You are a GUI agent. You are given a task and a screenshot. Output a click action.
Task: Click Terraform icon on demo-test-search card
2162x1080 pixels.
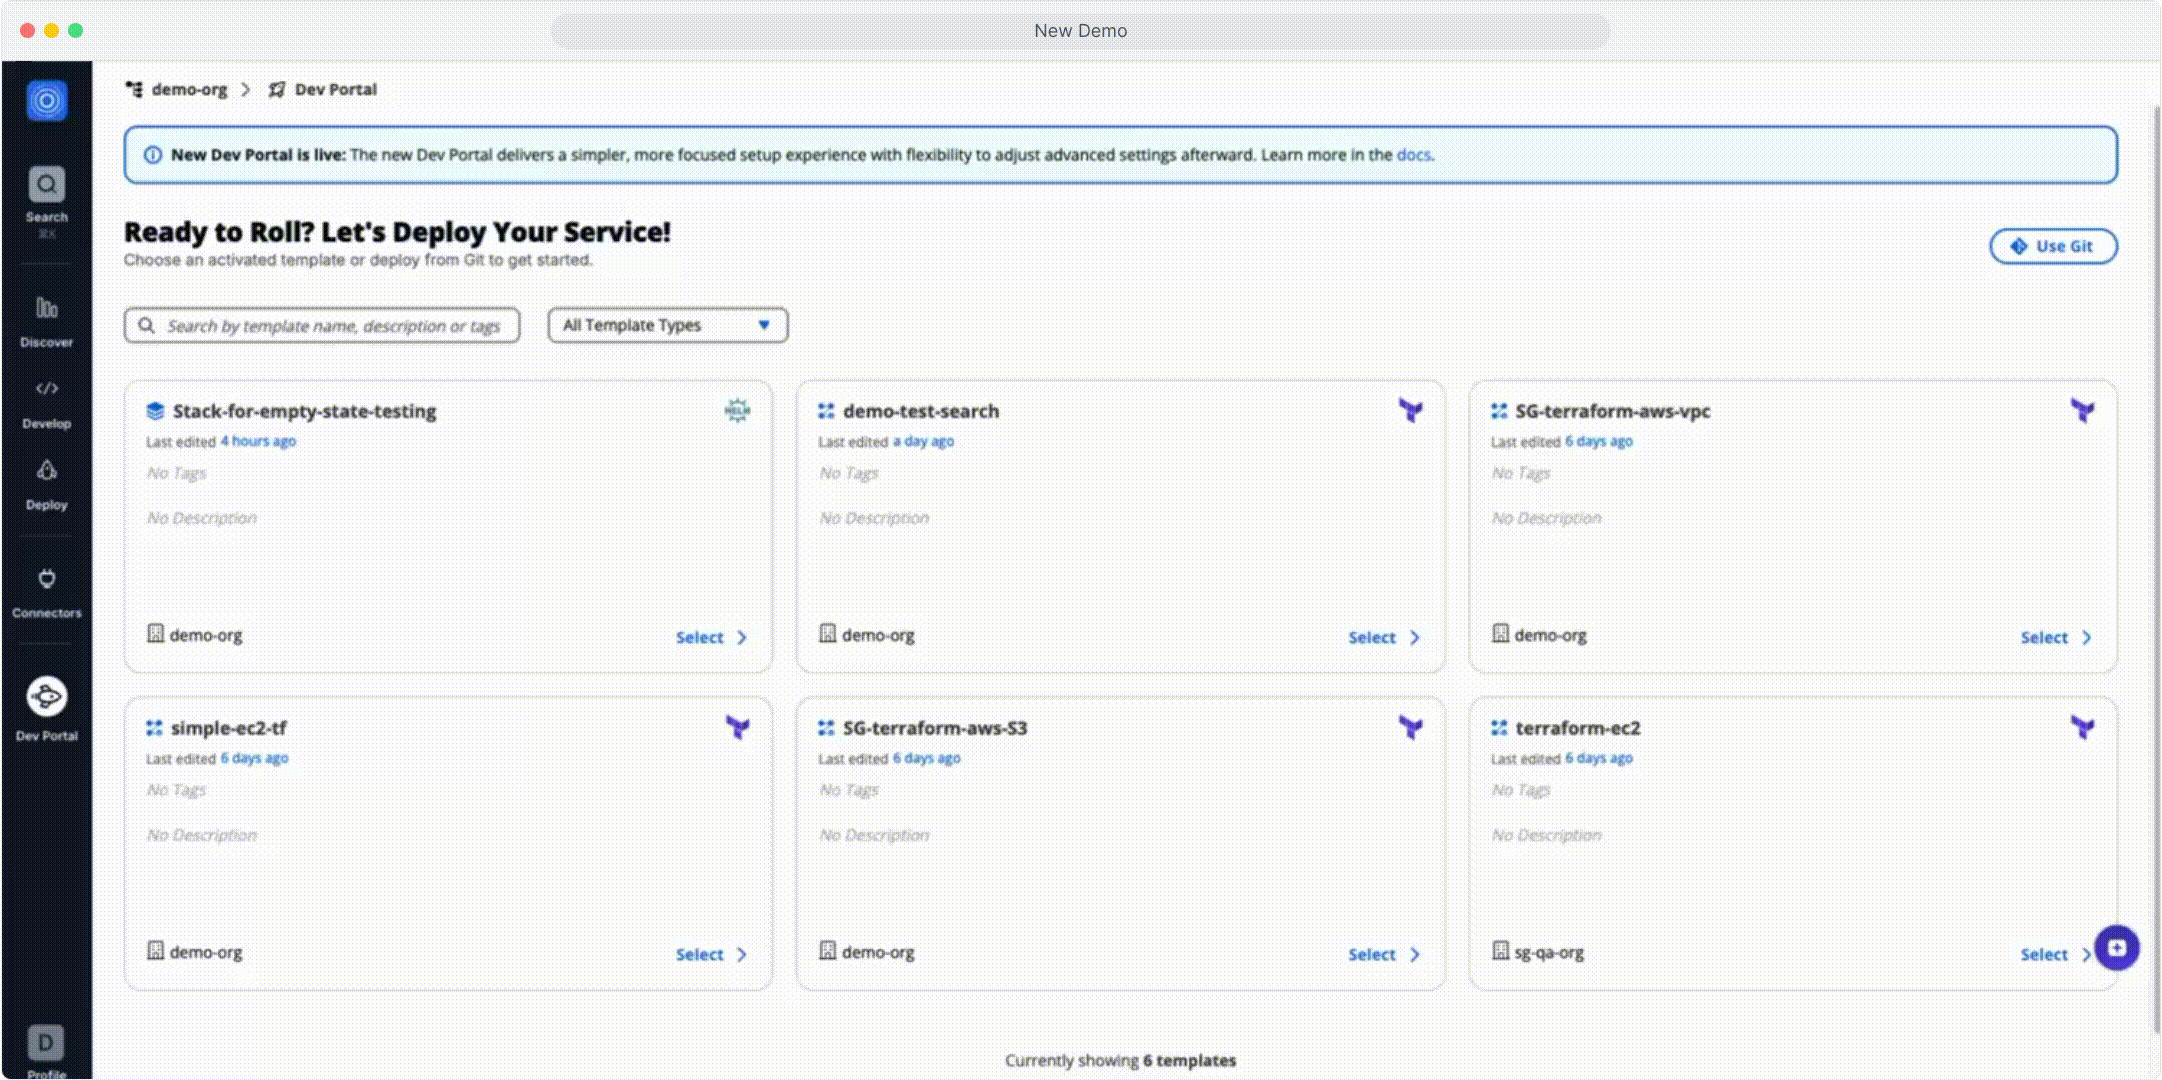click(1410, 410)
